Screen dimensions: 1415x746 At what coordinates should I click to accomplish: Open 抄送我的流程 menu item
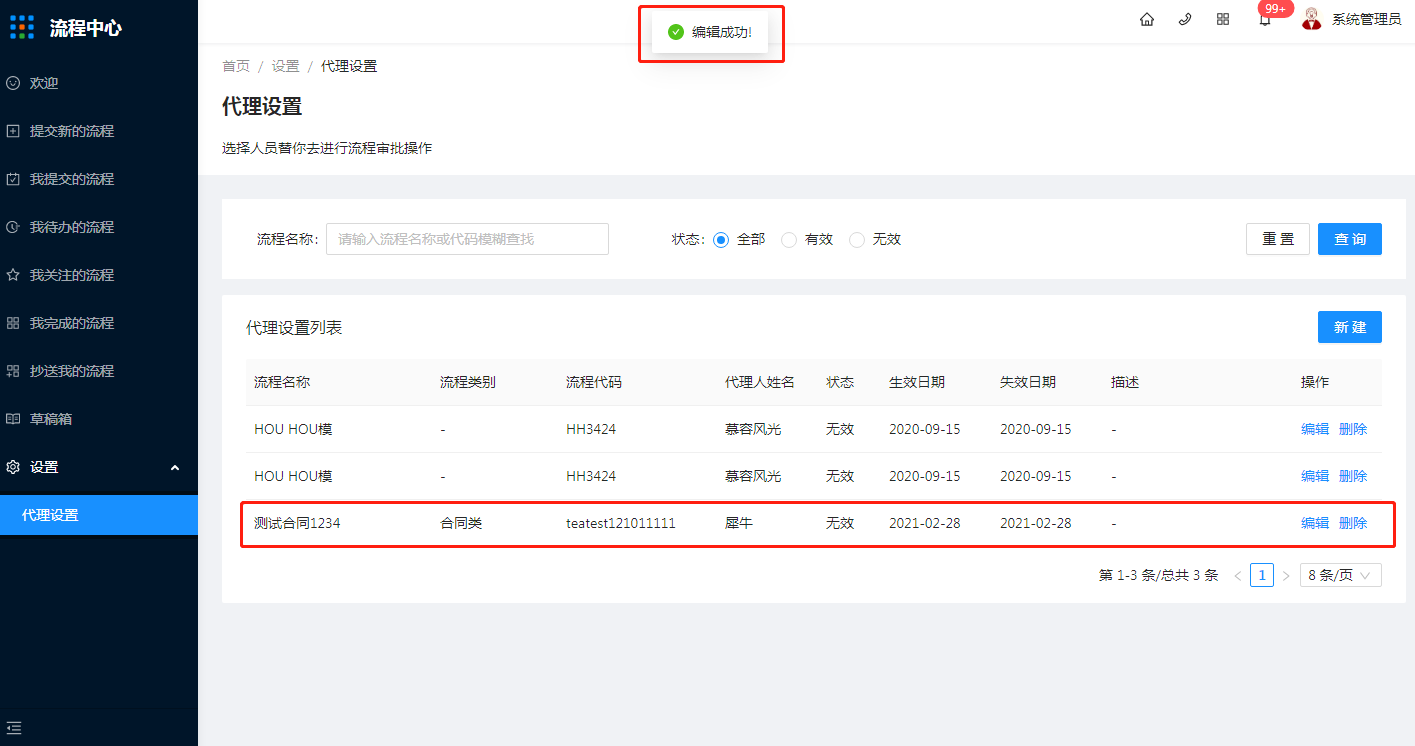point(72,371)
